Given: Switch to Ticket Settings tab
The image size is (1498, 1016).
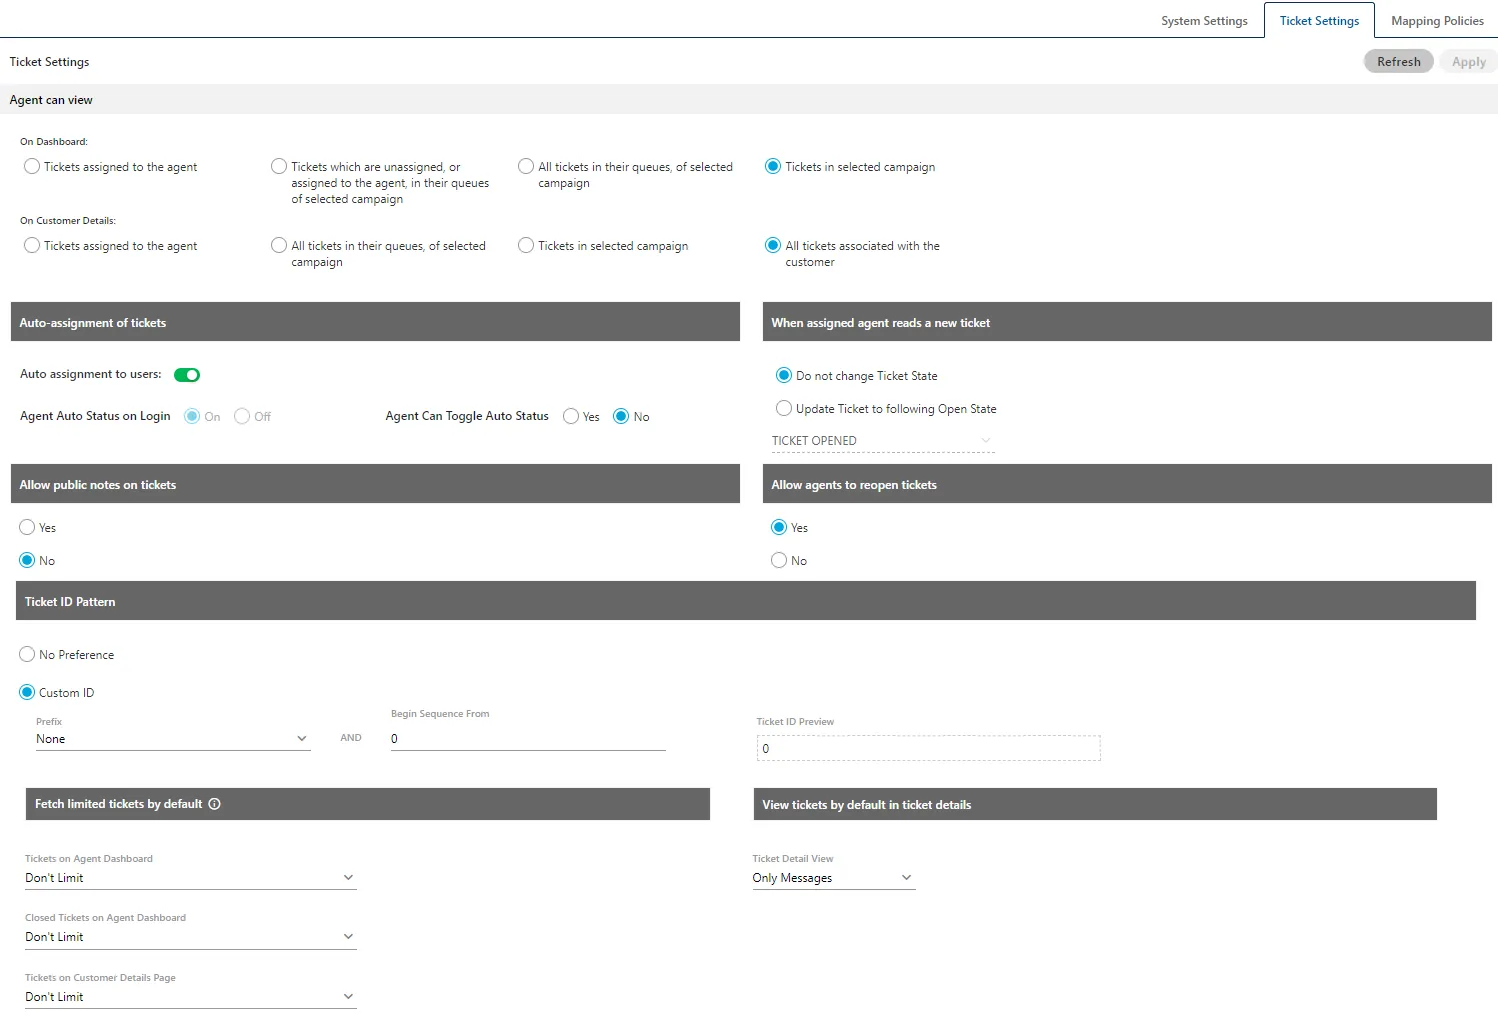Looking at the screenshot, I should [x=1319, y=21].
